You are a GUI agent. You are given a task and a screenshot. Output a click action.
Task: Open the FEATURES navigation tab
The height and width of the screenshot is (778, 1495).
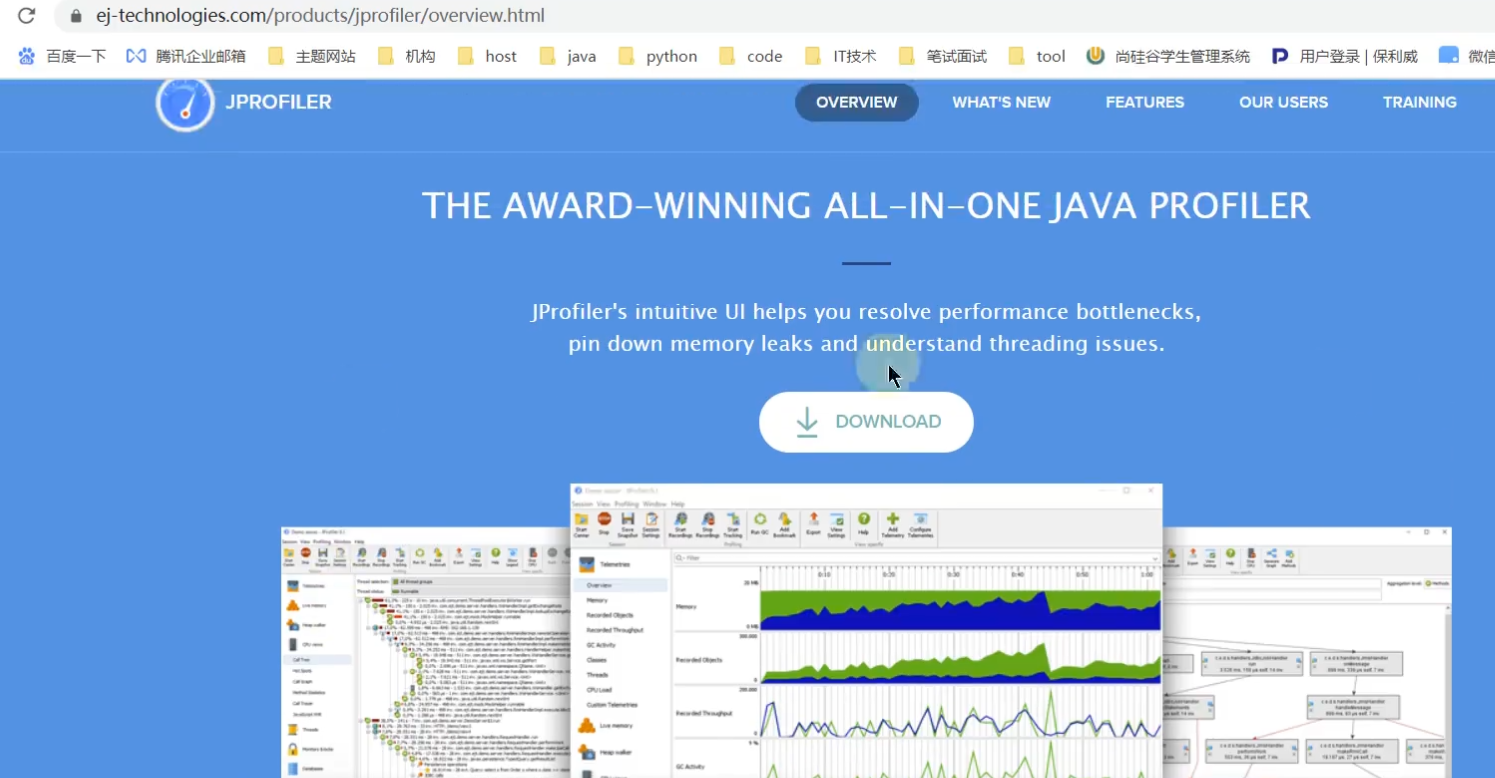click(1145, 102)
